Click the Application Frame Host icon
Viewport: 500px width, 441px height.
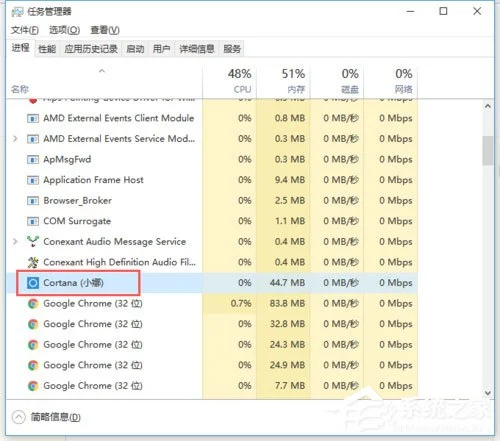(x=33, y=180)
